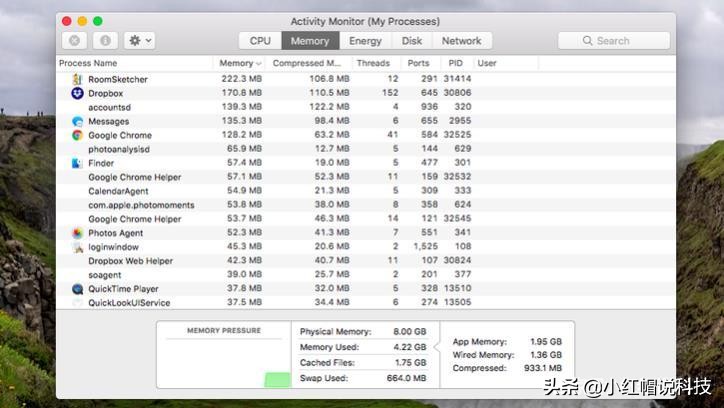724x408 pixels.
Task: Select Google Chrome Helper with PID 32532
Action: click(366, 177)
